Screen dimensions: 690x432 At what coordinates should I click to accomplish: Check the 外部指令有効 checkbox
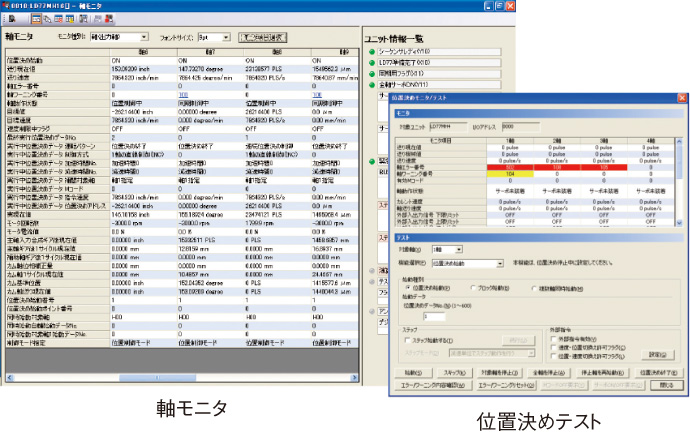(553, 338)
